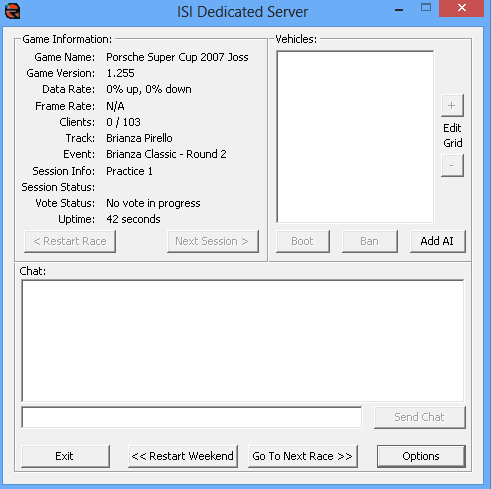The height and width of the screenshot is (489, 491).
Task: Click the rFactor app icon in title bar
Action: [12, 11]
